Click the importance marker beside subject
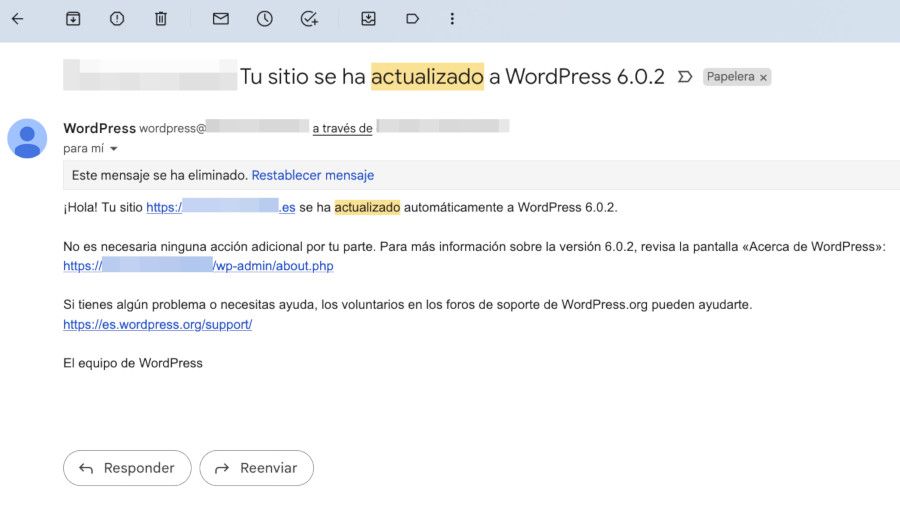Image resolution: width=900 pixels, height=512 pixels. pos(684,77)
